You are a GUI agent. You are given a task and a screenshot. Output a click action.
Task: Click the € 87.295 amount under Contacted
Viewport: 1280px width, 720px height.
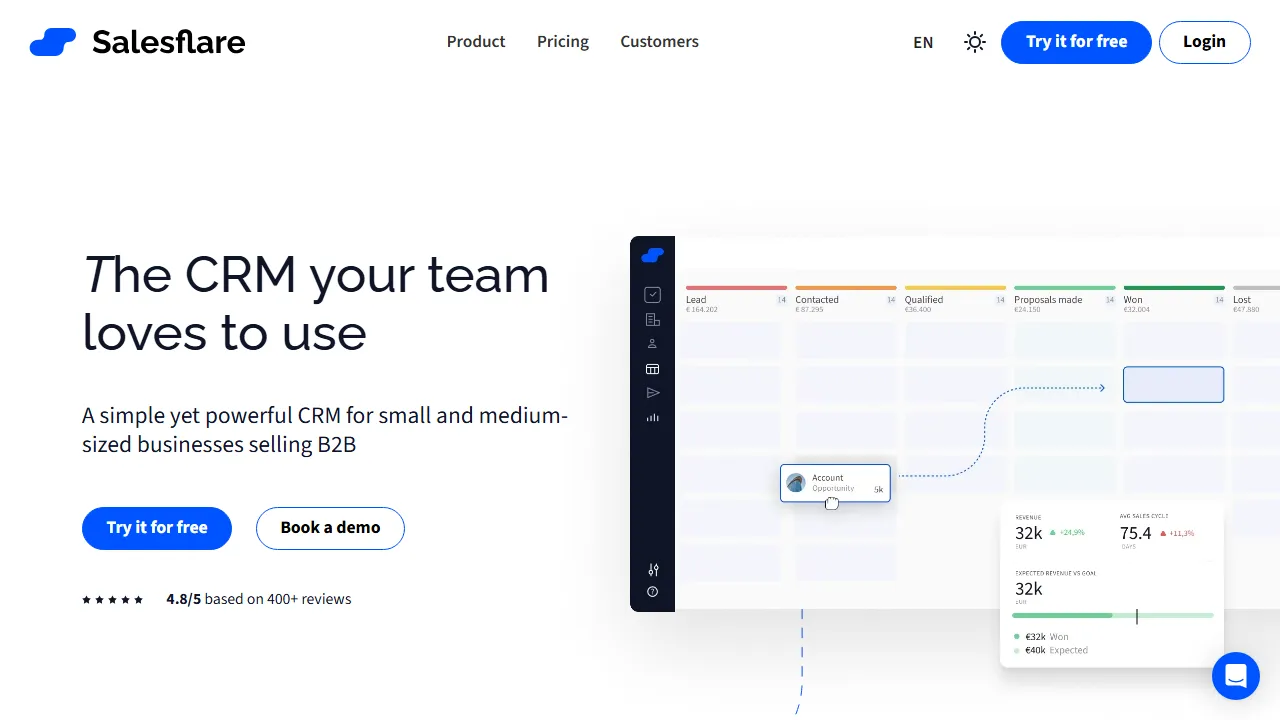point(810,310)
